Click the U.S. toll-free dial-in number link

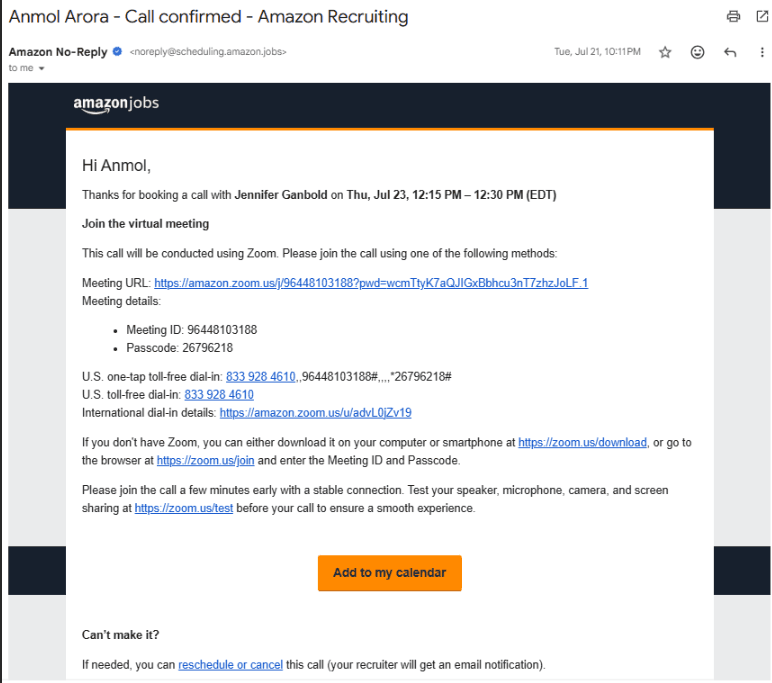coord(219,395)
